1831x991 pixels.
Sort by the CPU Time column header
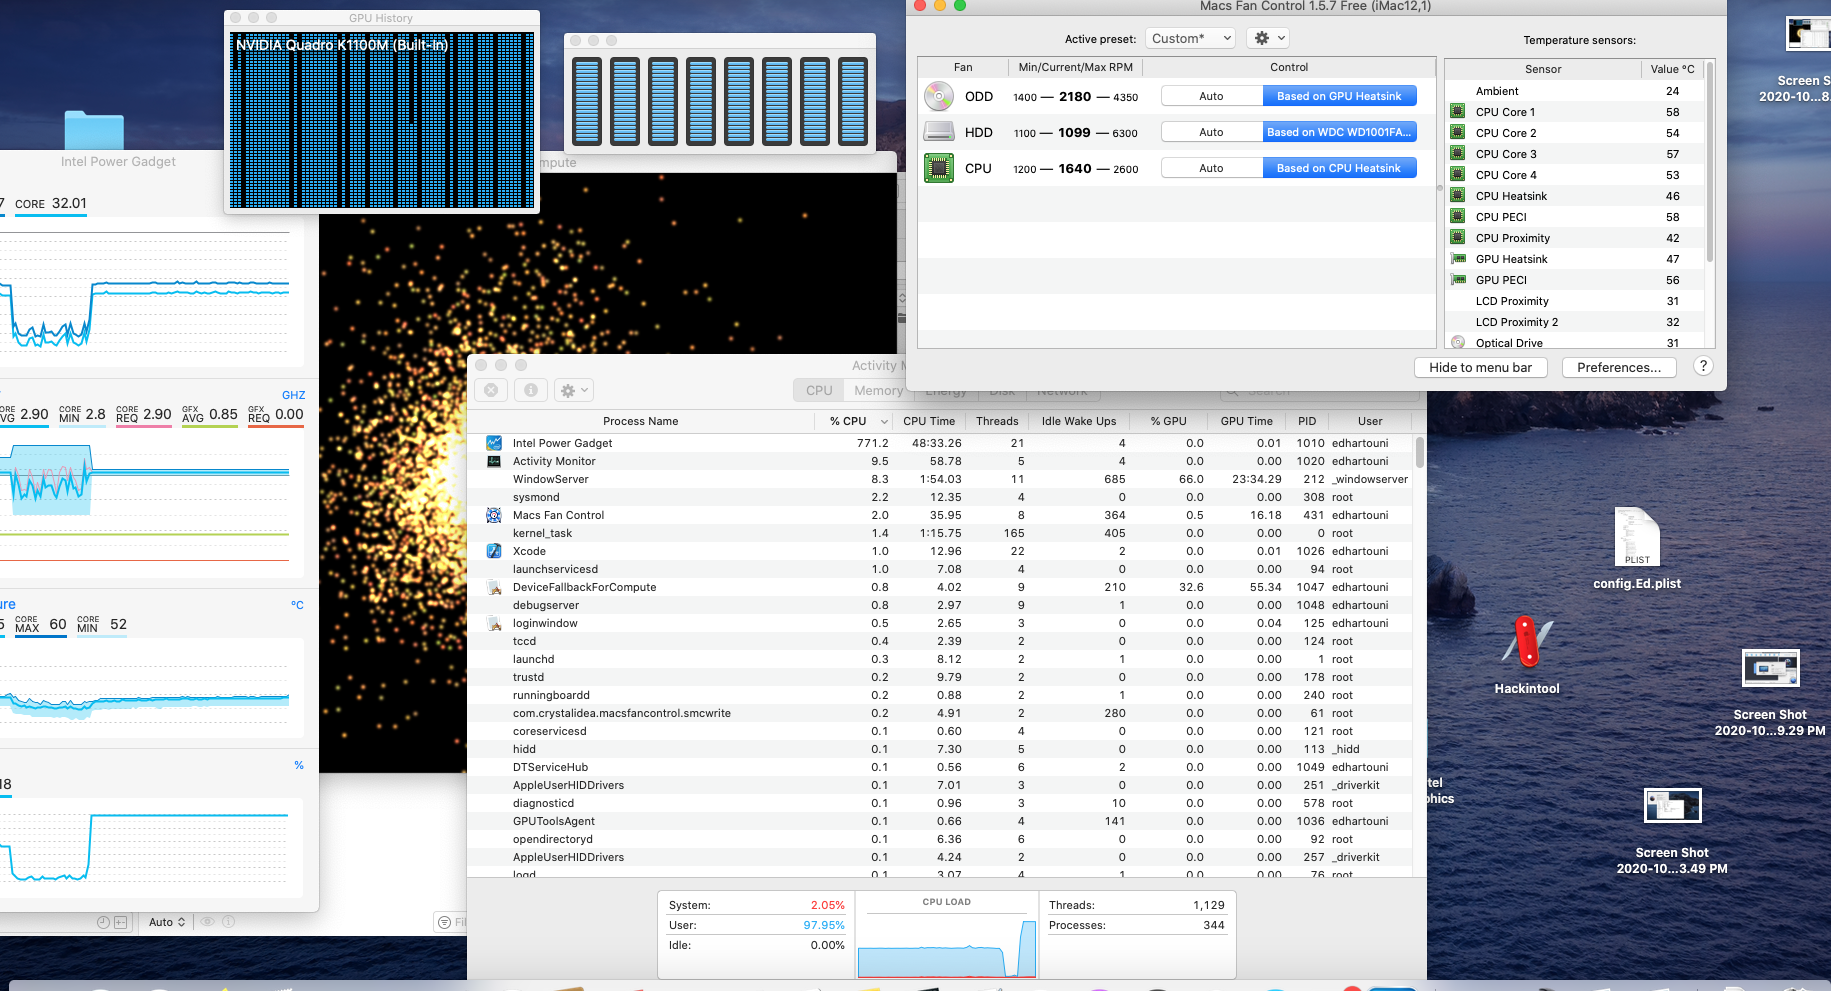click(x=929, y=421)
